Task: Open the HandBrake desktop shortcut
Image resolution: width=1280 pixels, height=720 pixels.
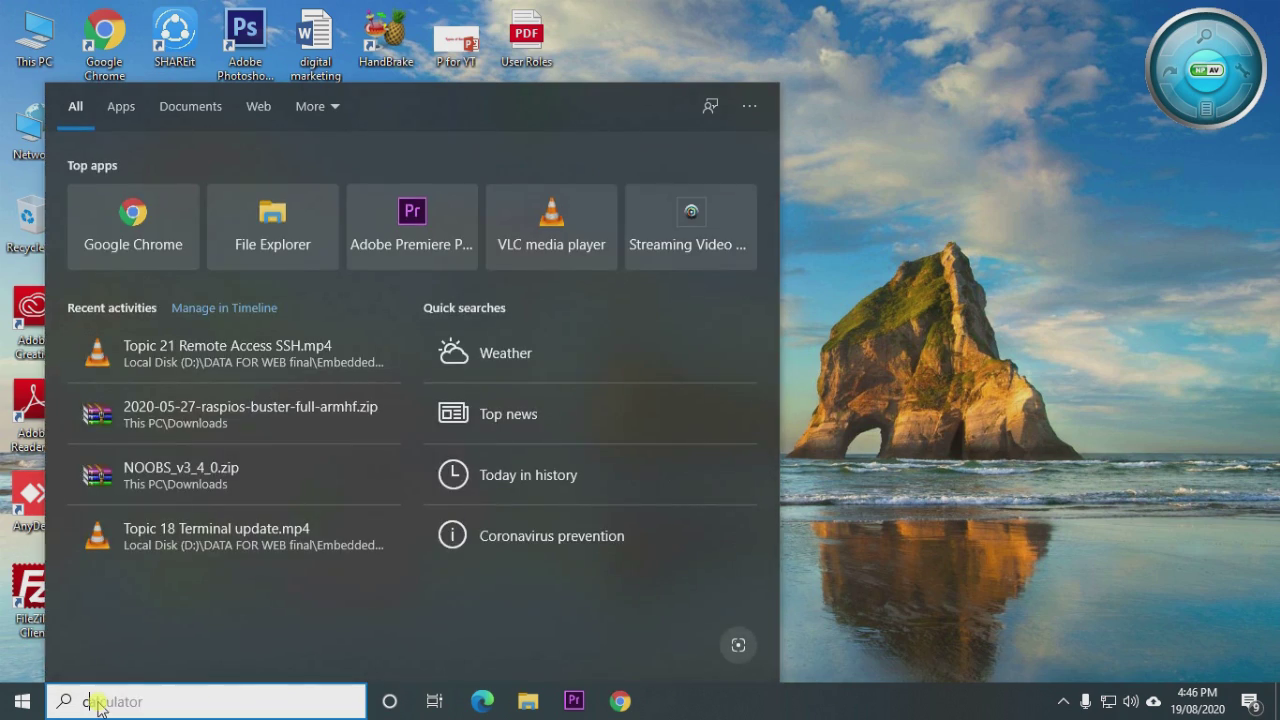Action: coord(386,39)
